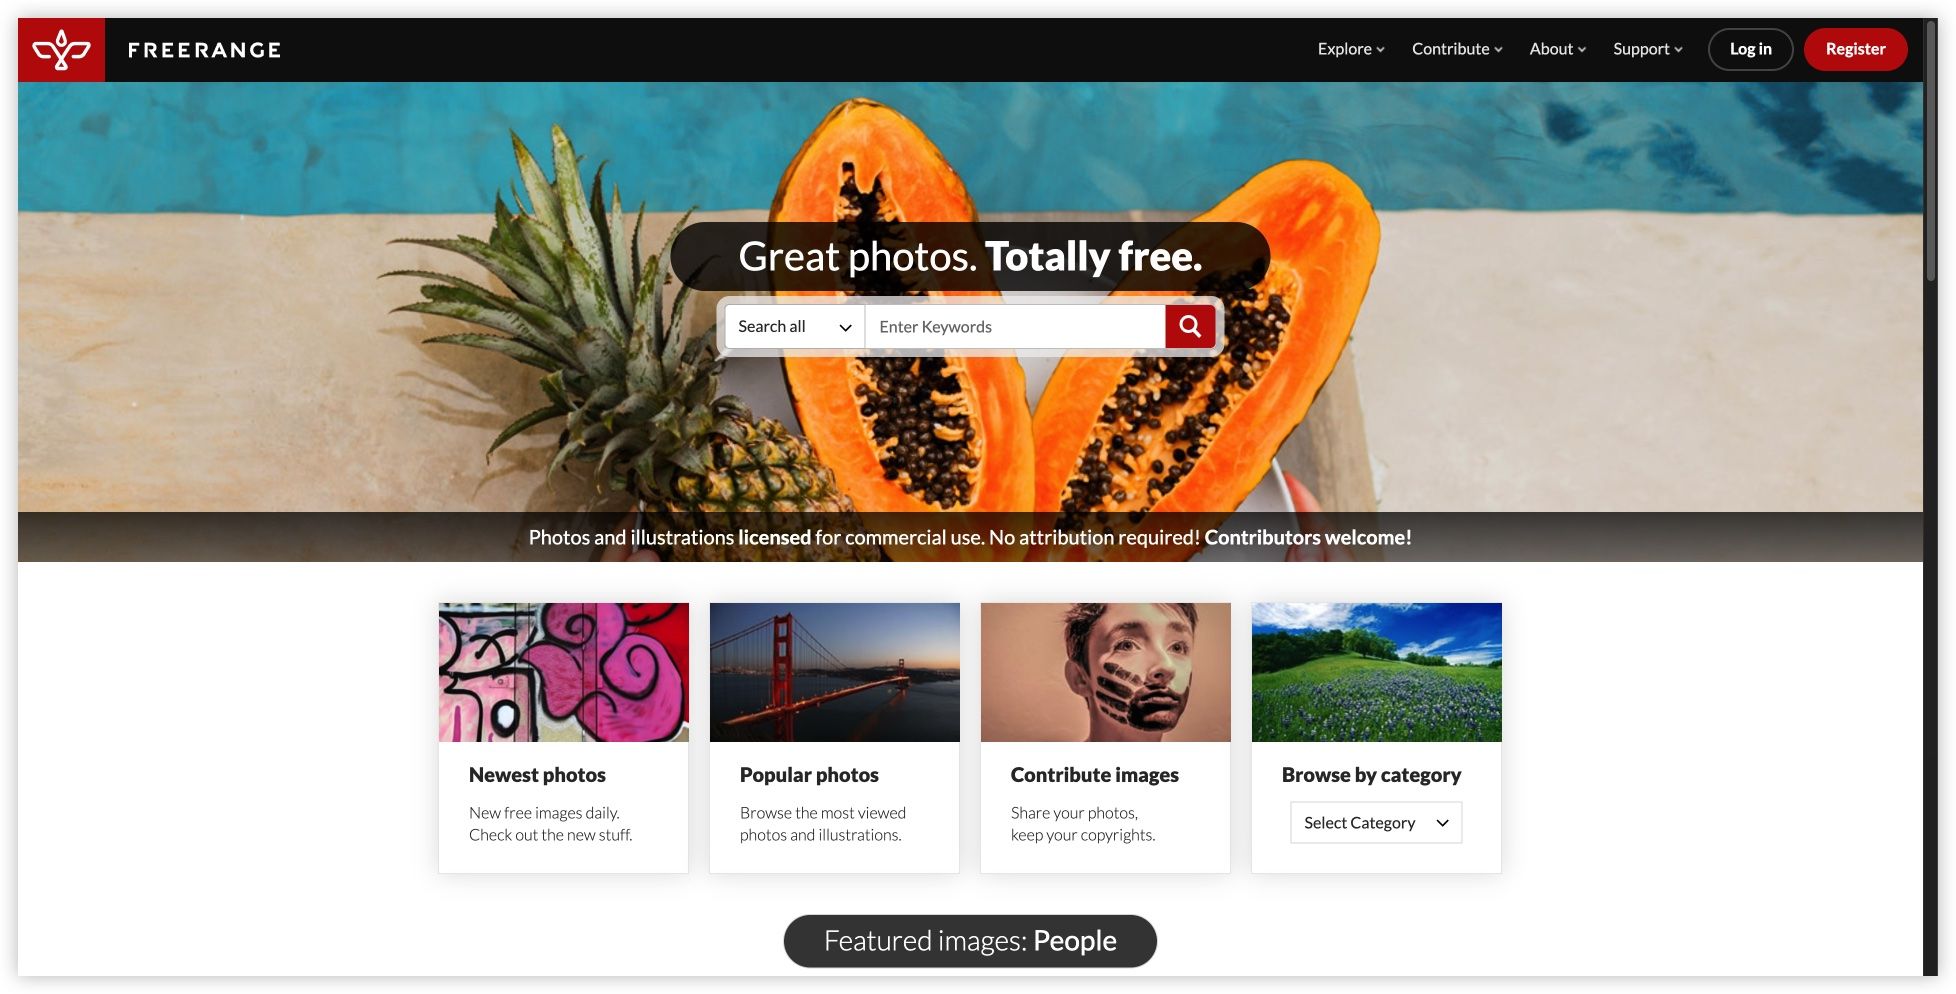Open the Popular photos heading link
This screenshot has width=1956, height=994.
(x=809, y=775)
